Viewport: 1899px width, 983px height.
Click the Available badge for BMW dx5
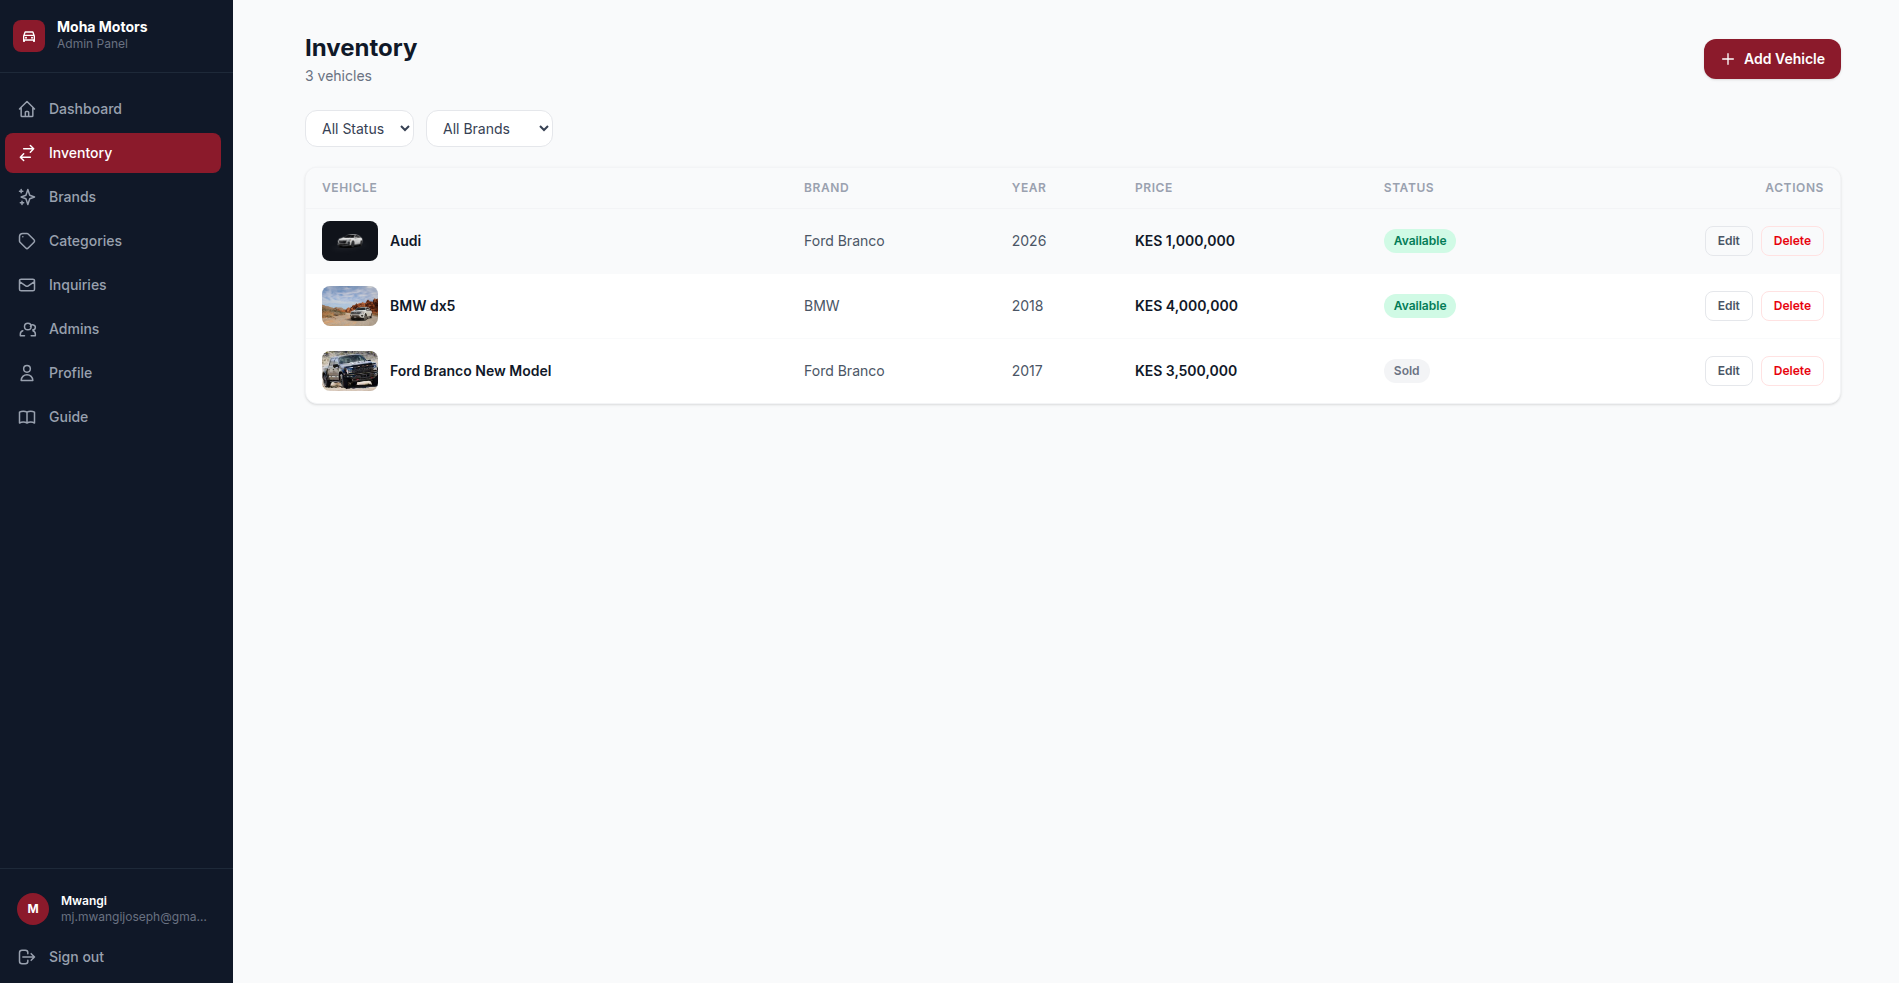click(1420, 306)
